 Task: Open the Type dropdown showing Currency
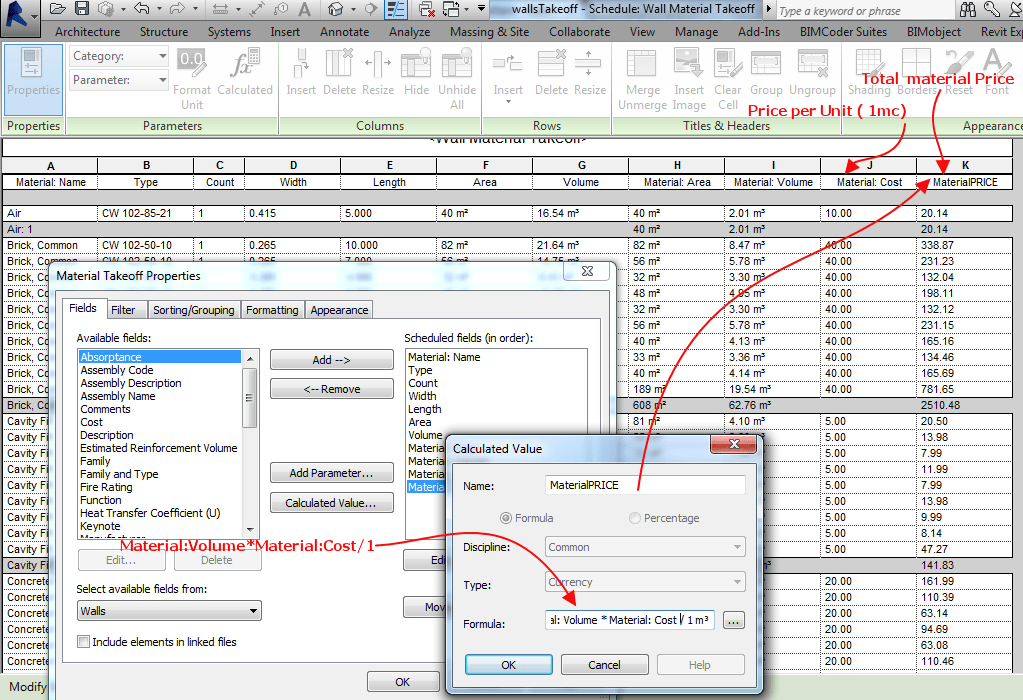point(645,582)
